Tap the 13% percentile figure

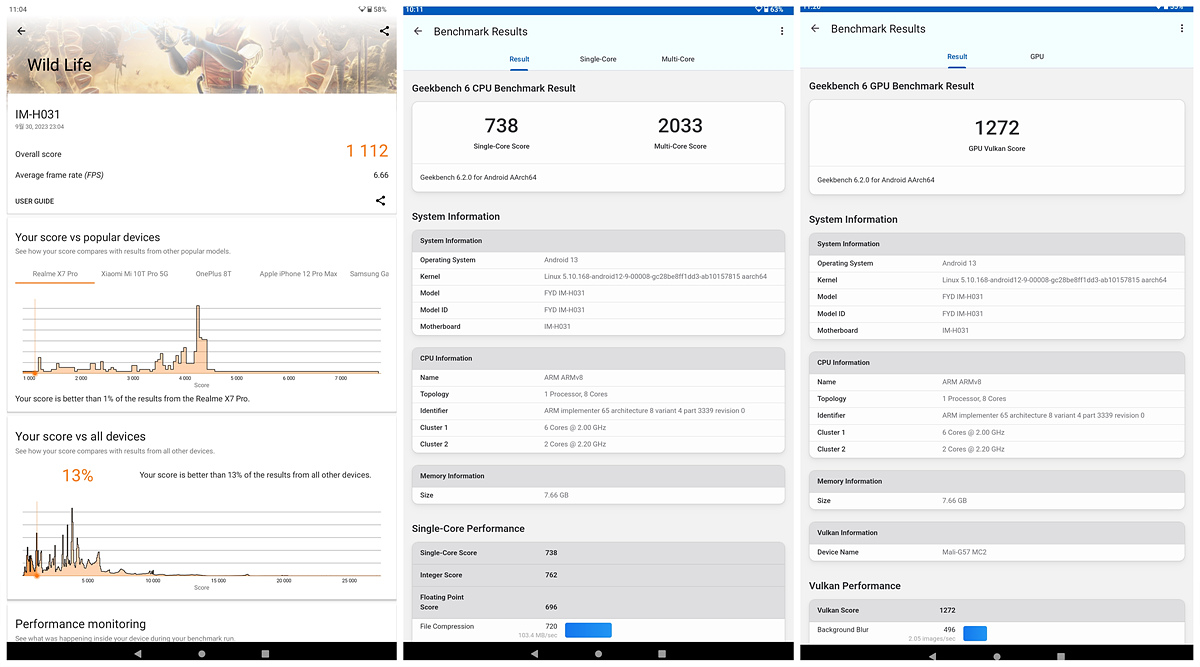coord(78,476)
